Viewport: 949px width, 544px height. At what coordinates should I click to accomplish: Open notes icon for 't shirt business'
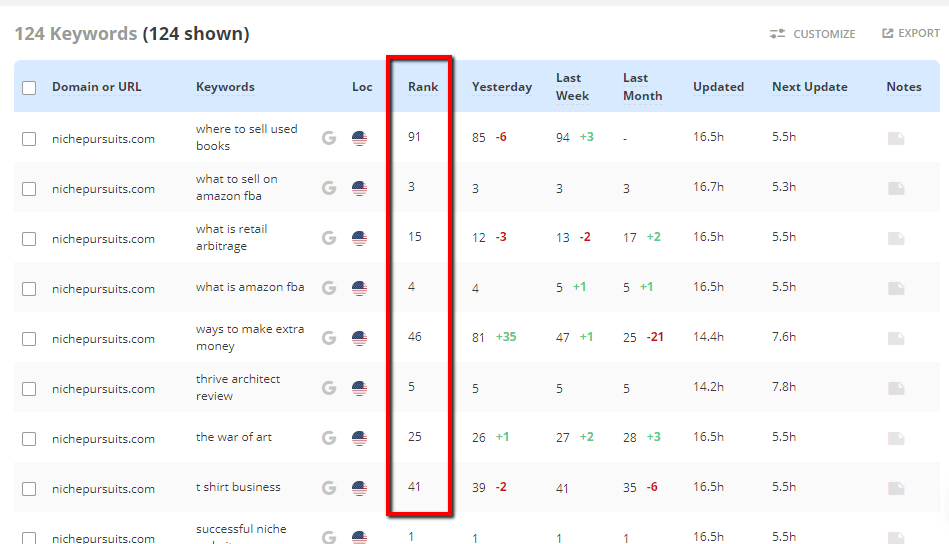click(896, 488)
